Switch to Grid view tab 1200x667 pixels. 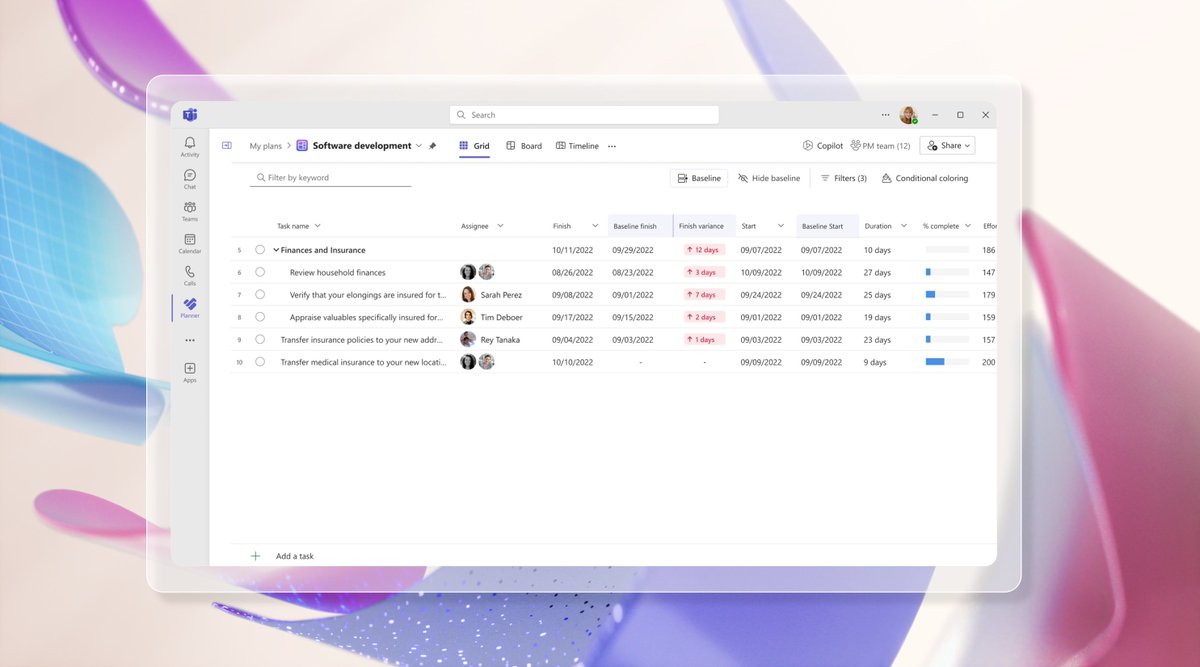(x=474, y=146)
